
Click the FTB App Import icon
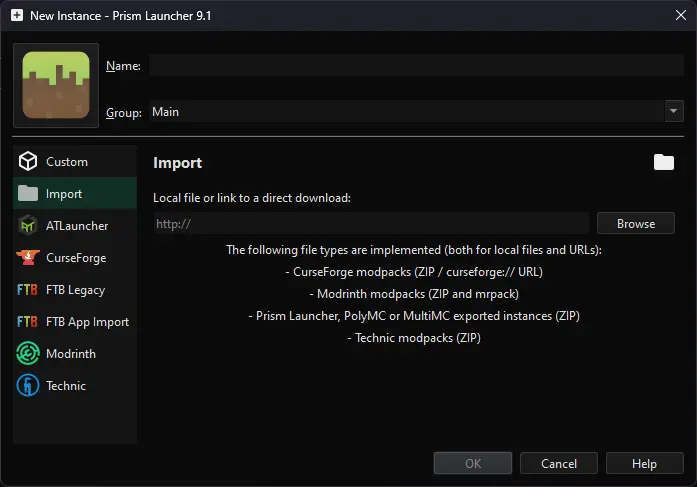(x=28, y=322)
